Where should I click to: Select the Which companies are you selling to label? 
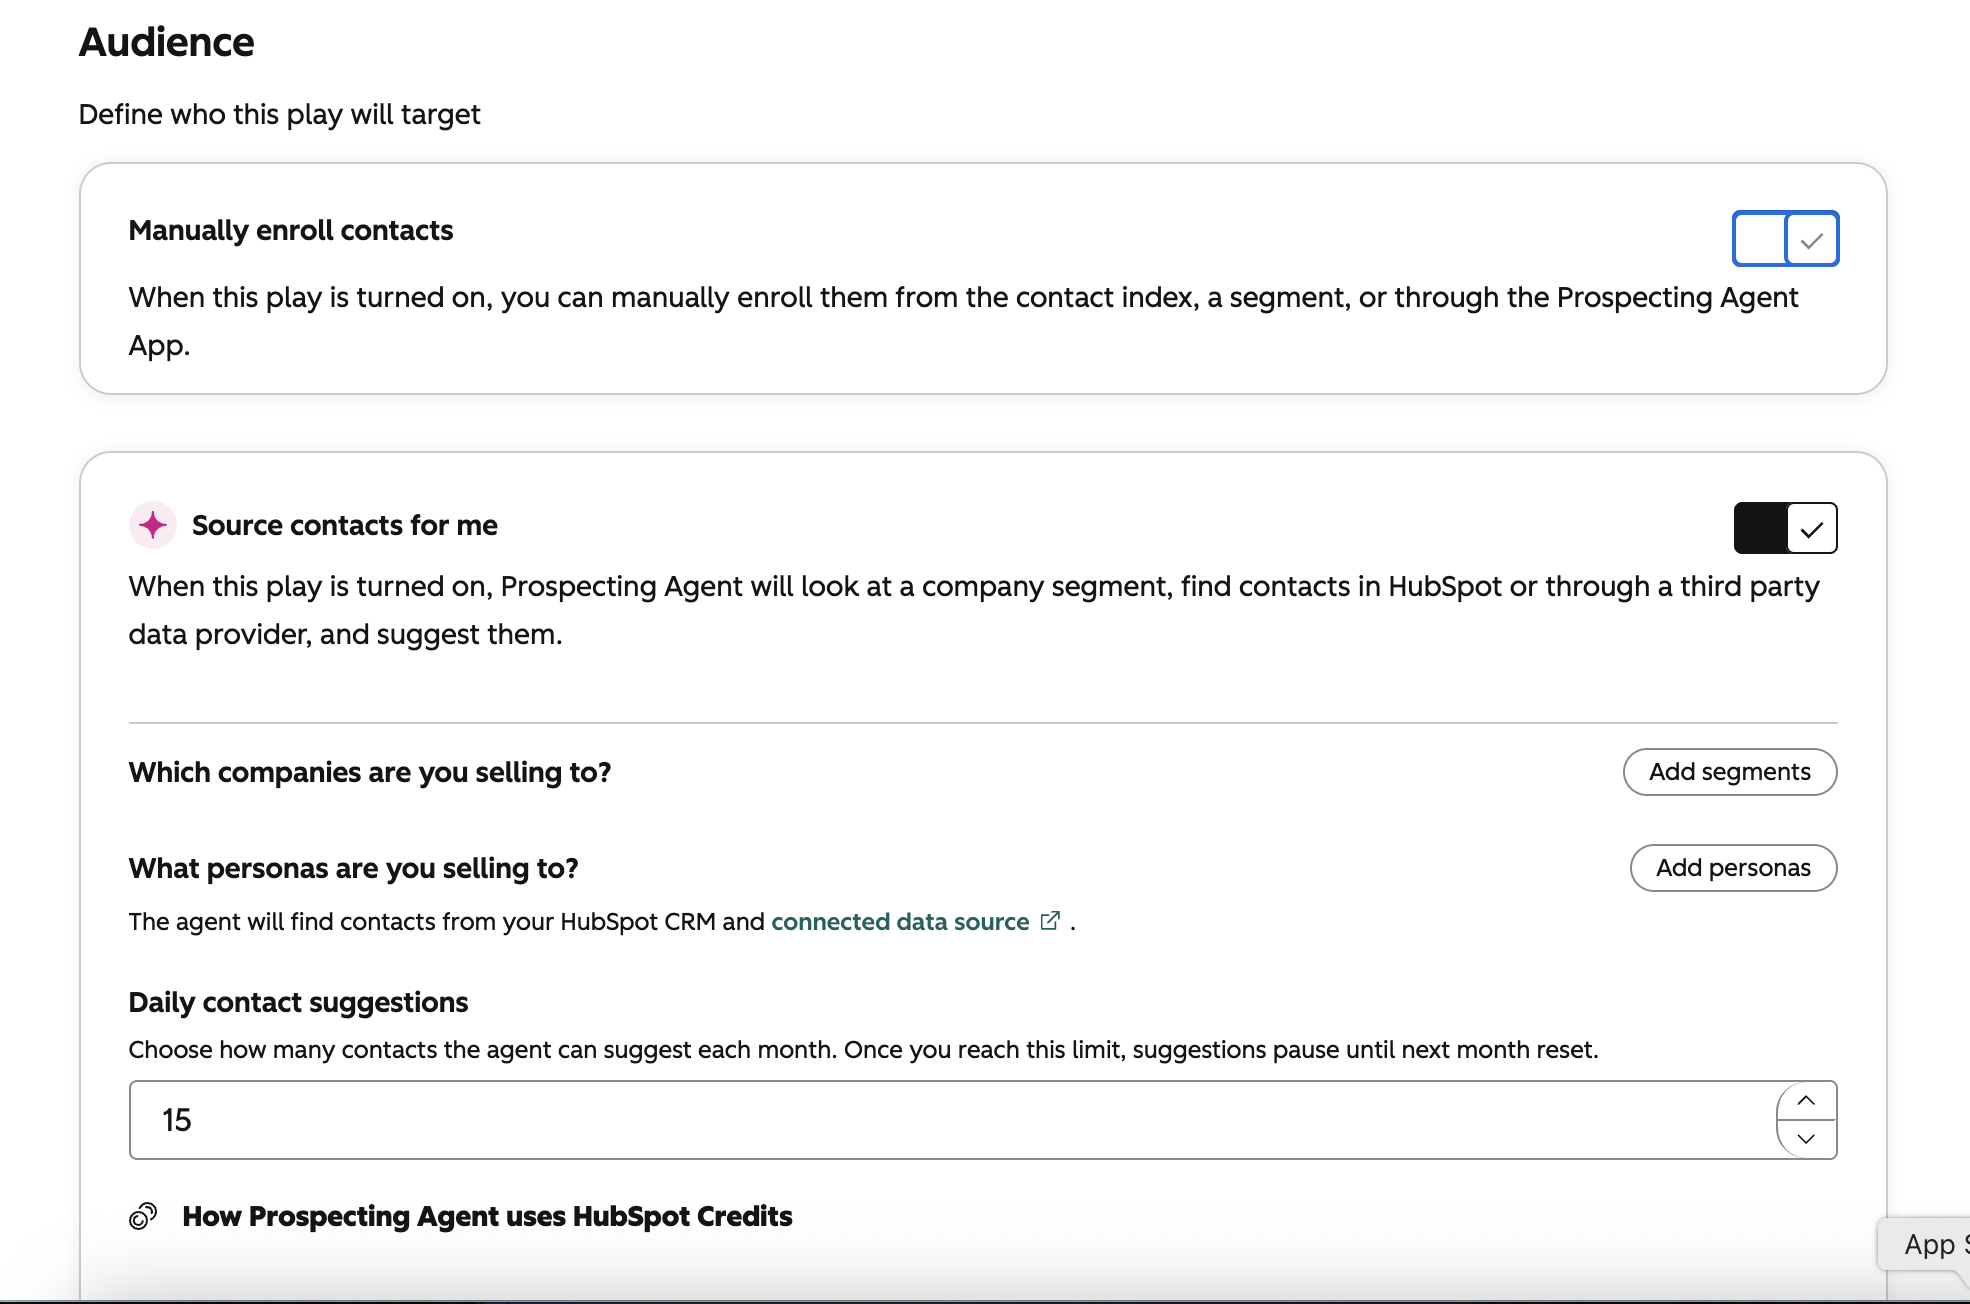pyautogui.click(x=370, y=772)
